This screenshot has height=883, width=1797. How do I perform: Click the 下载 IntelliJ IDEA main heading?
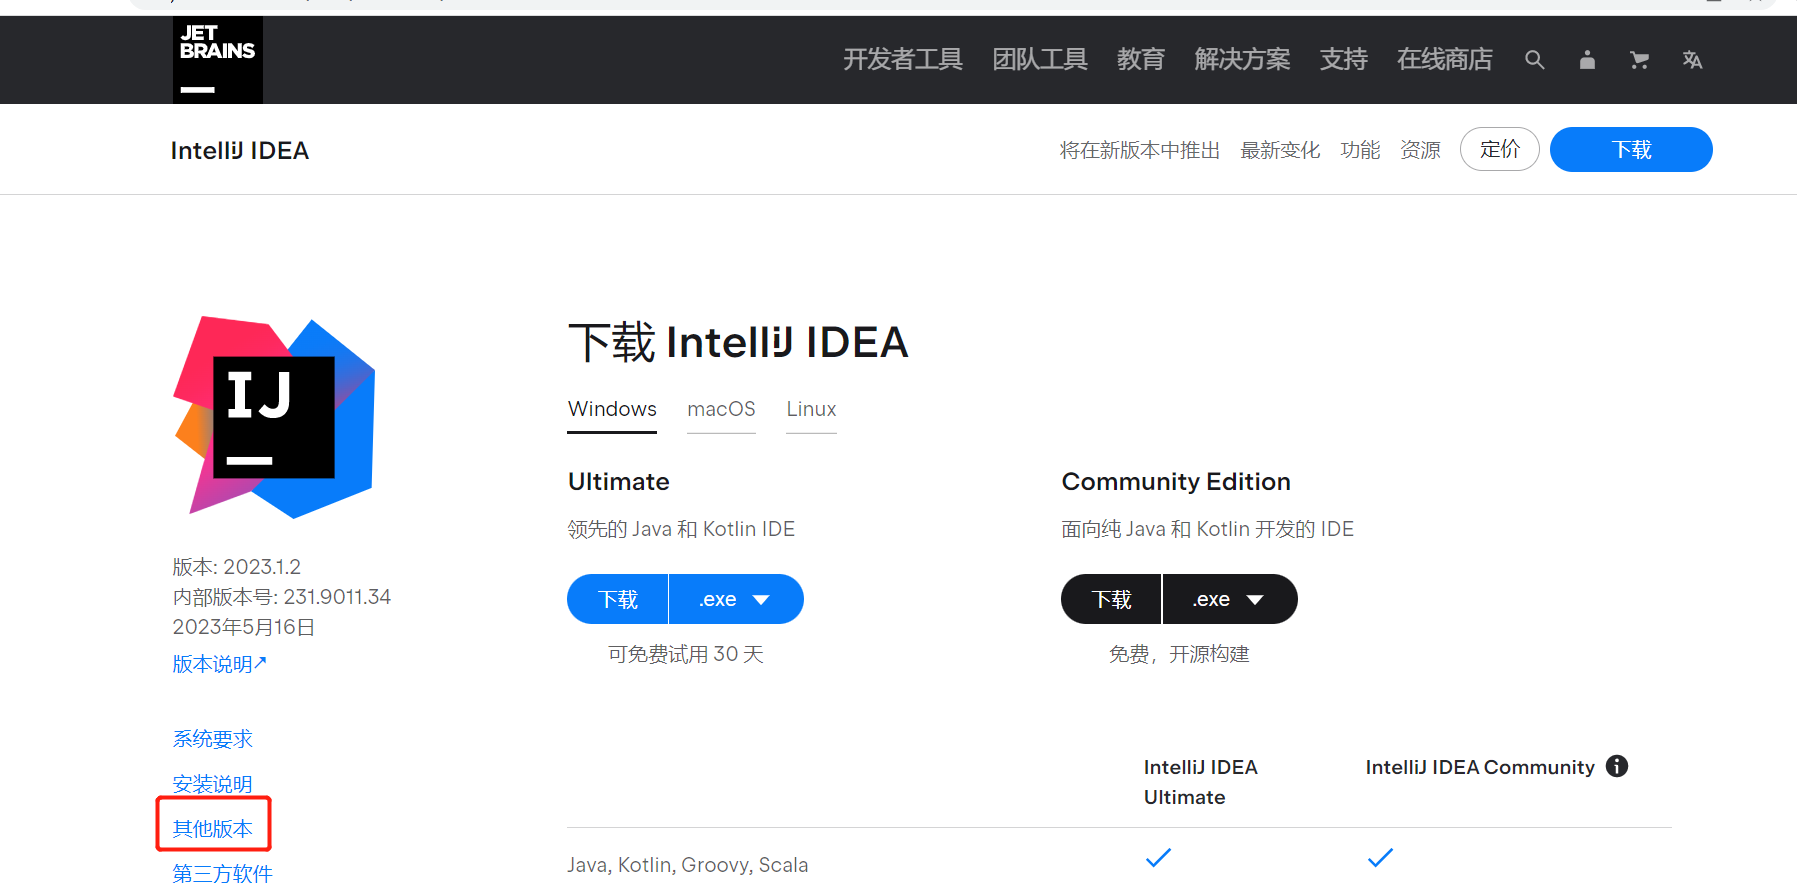[738, 343]
